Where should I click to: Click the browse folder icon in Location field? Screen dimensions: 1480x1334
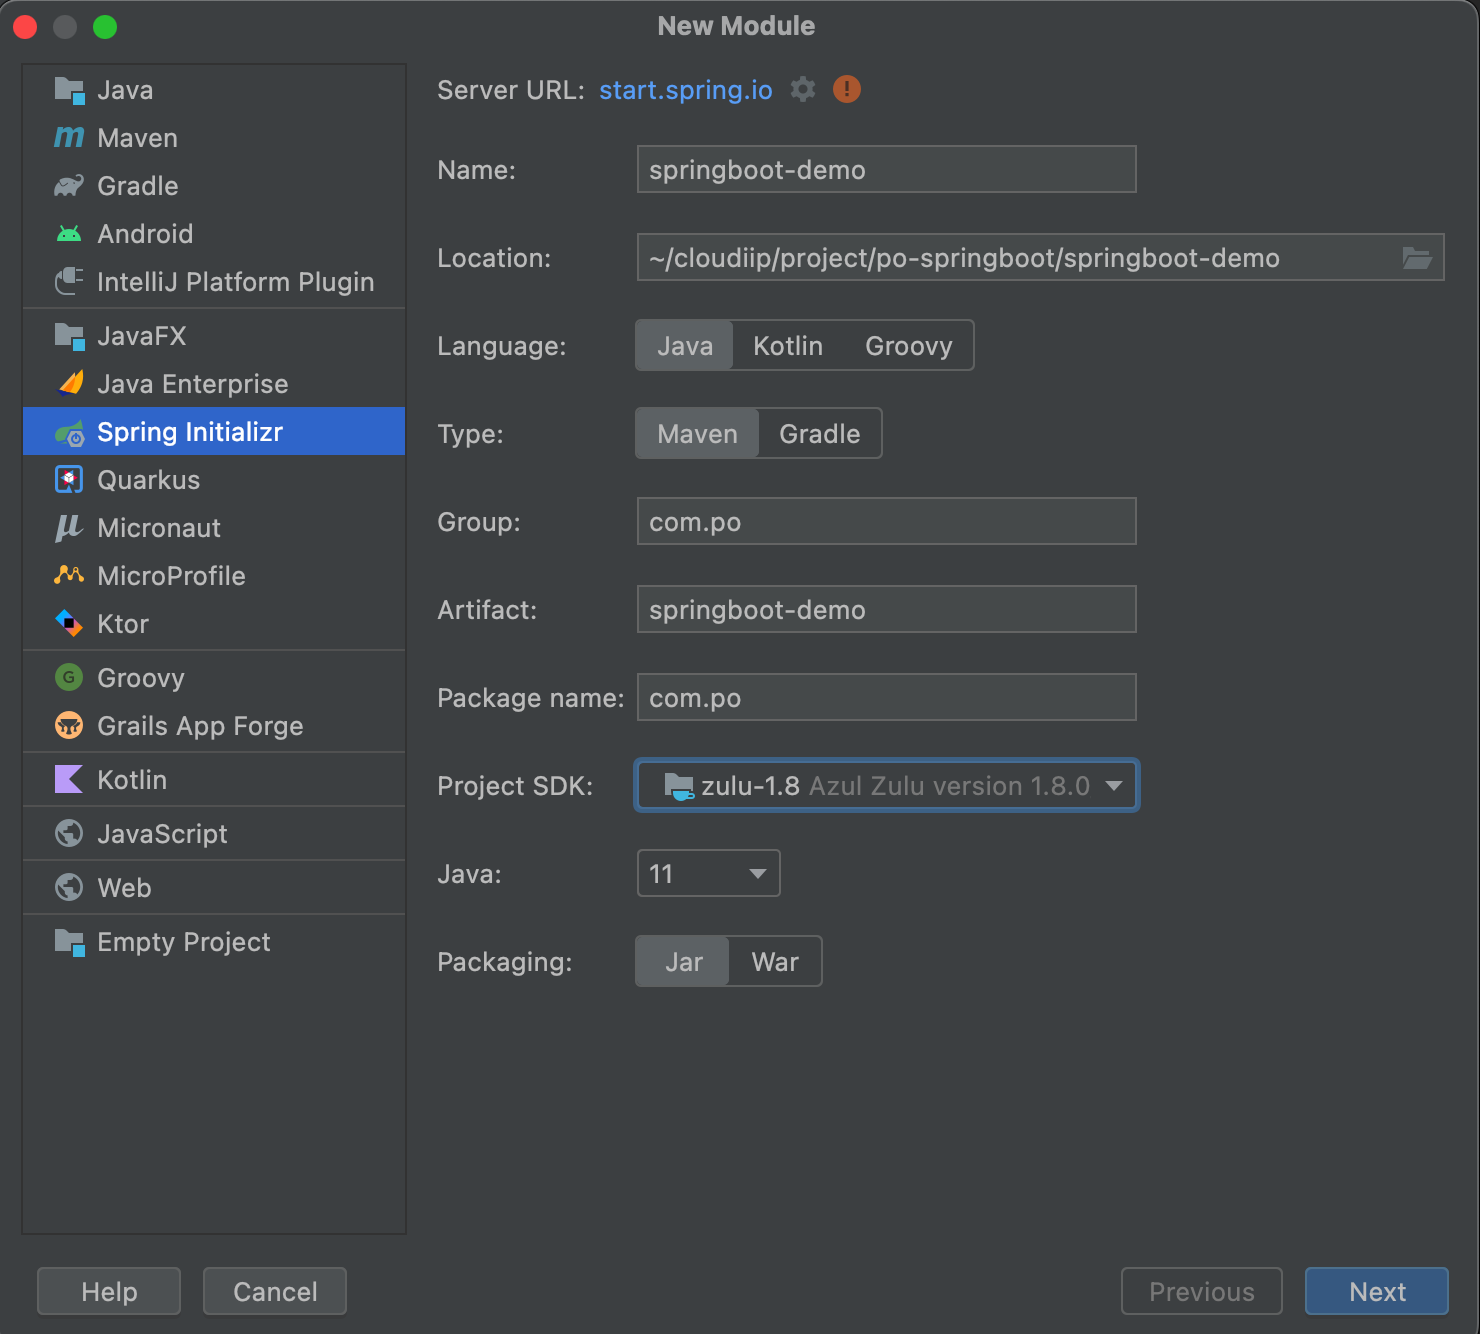[1416, 258]
